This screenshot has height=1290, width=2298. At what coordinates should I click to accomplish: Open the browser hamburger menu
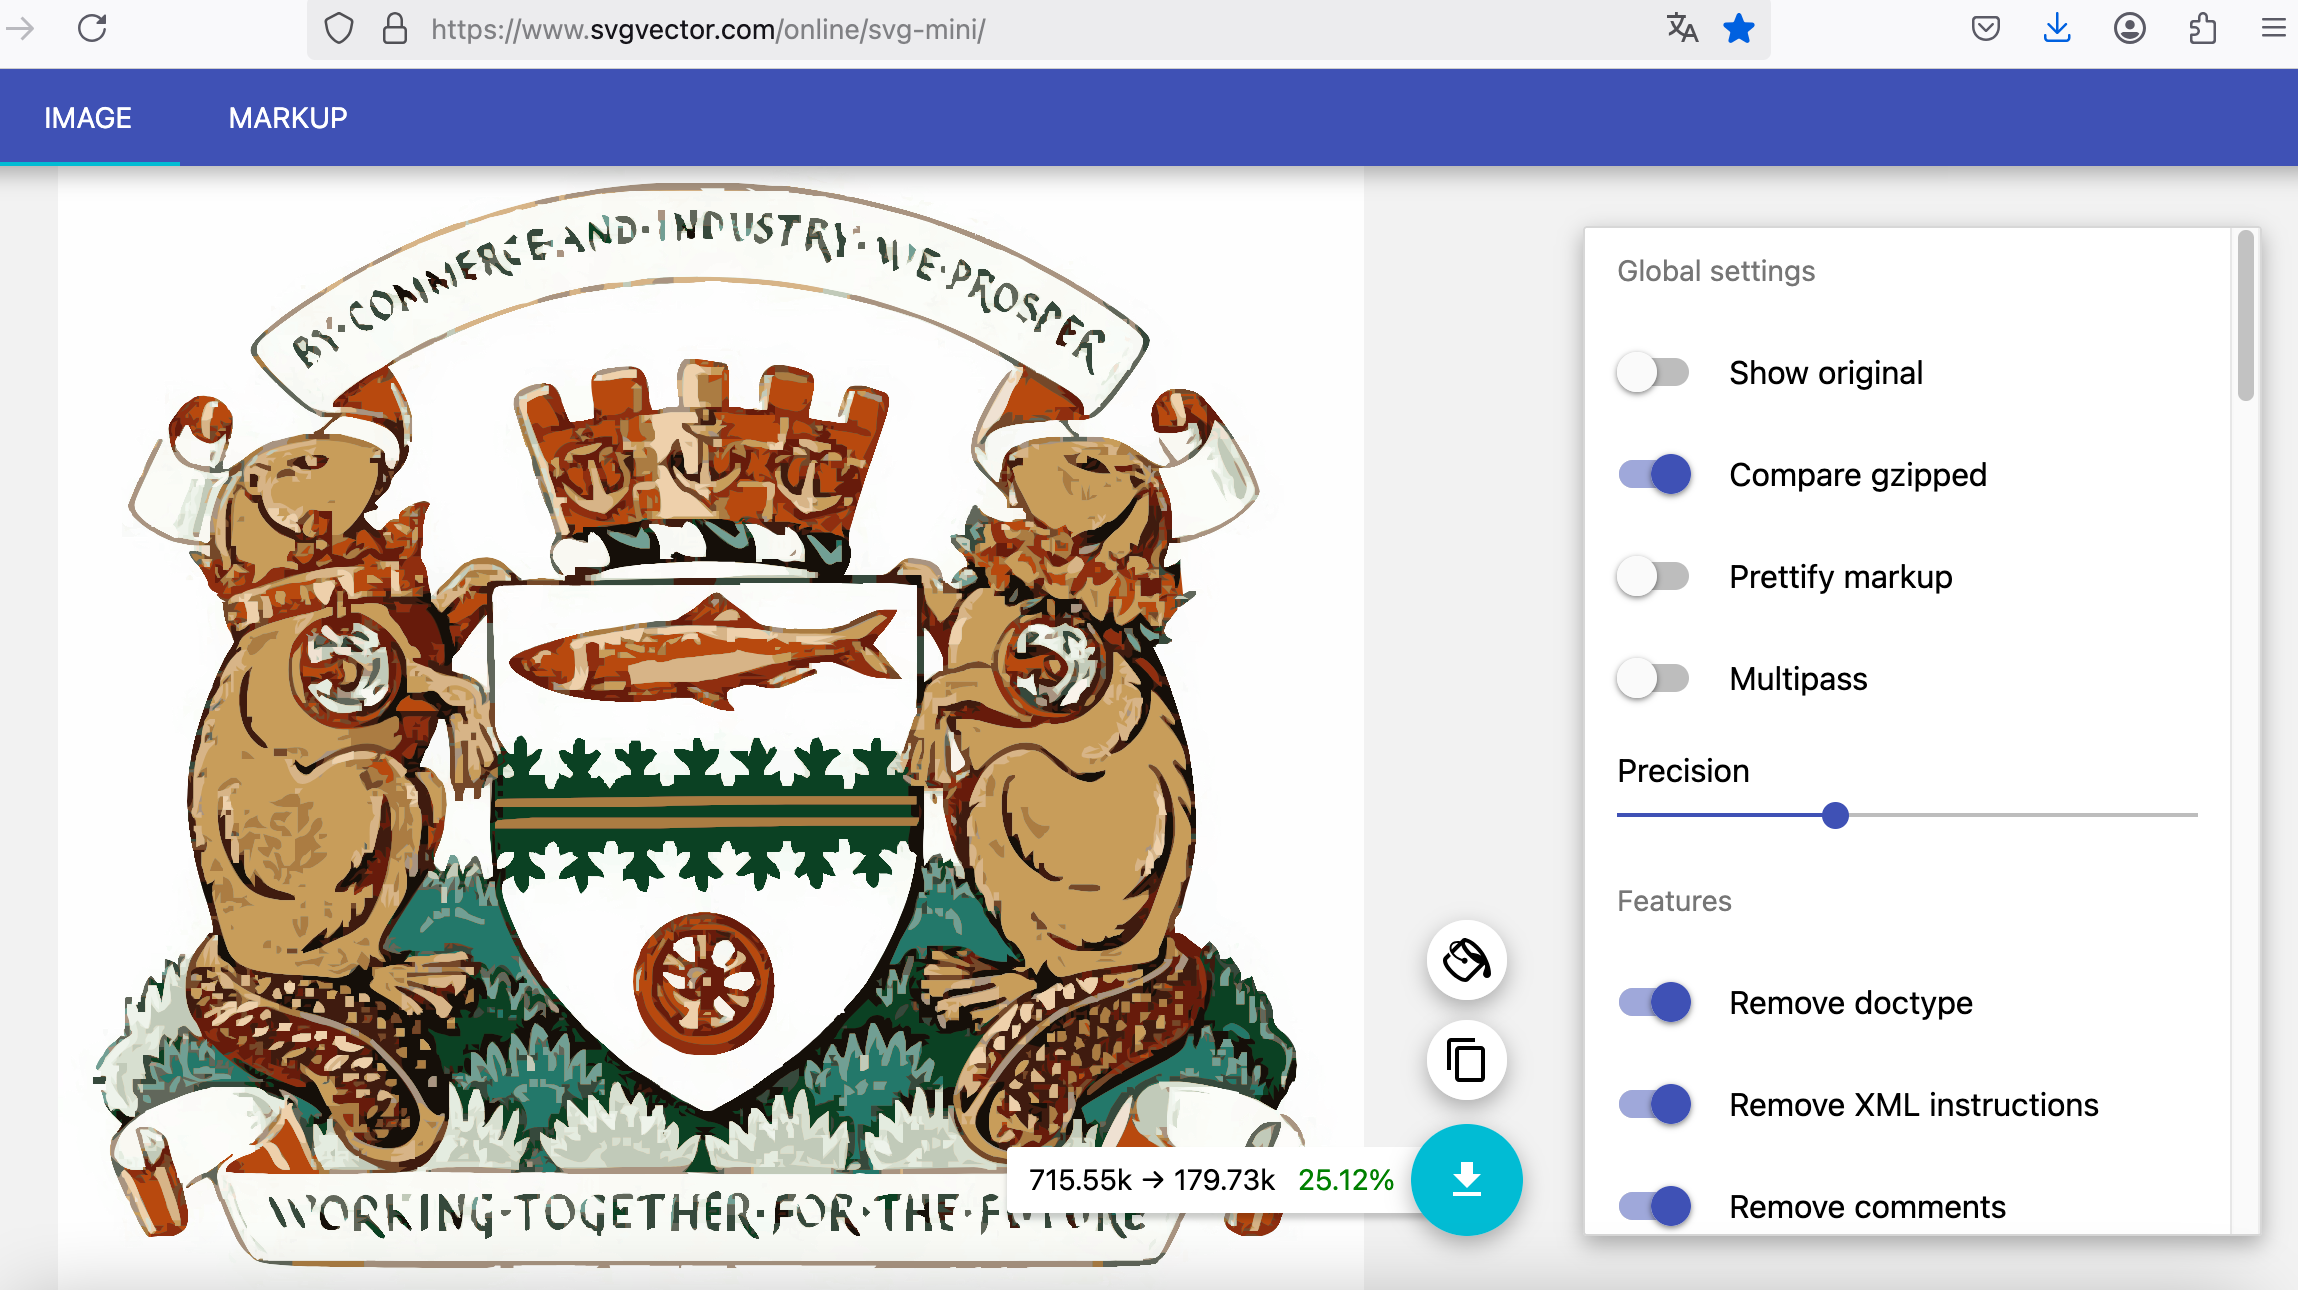pos(2273,28)
